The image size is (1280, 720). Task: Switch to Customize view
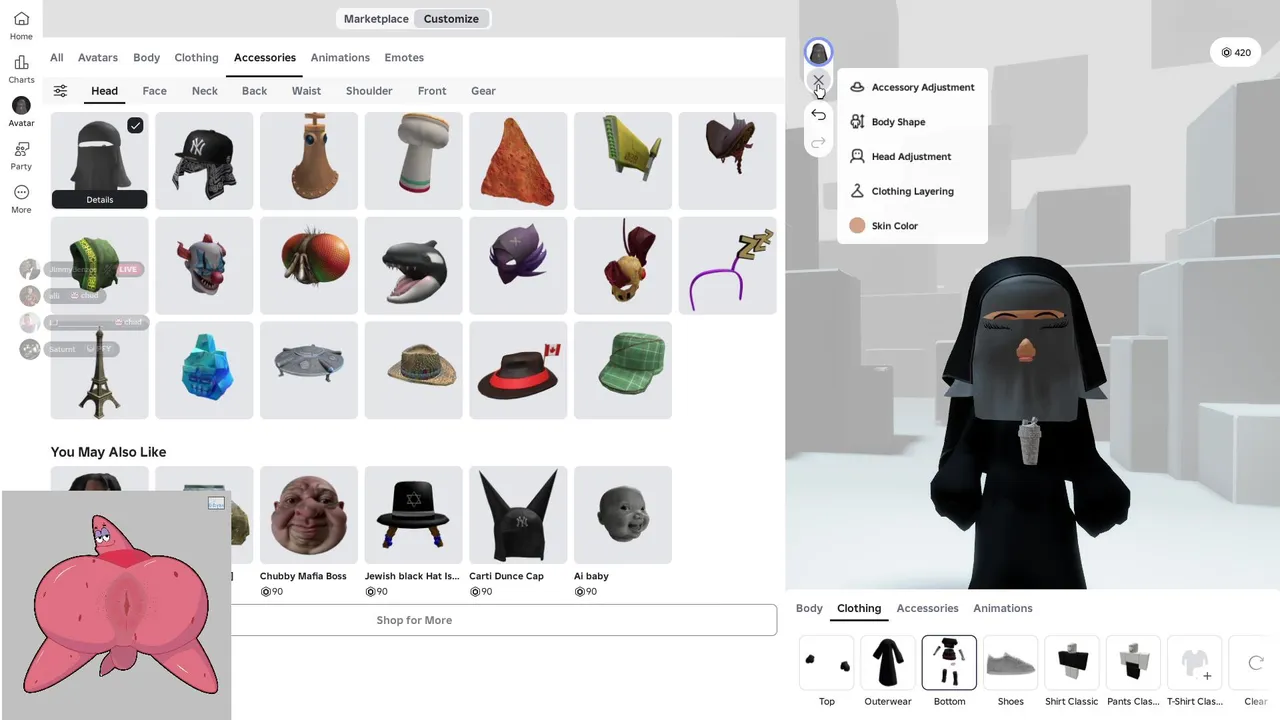451,19
